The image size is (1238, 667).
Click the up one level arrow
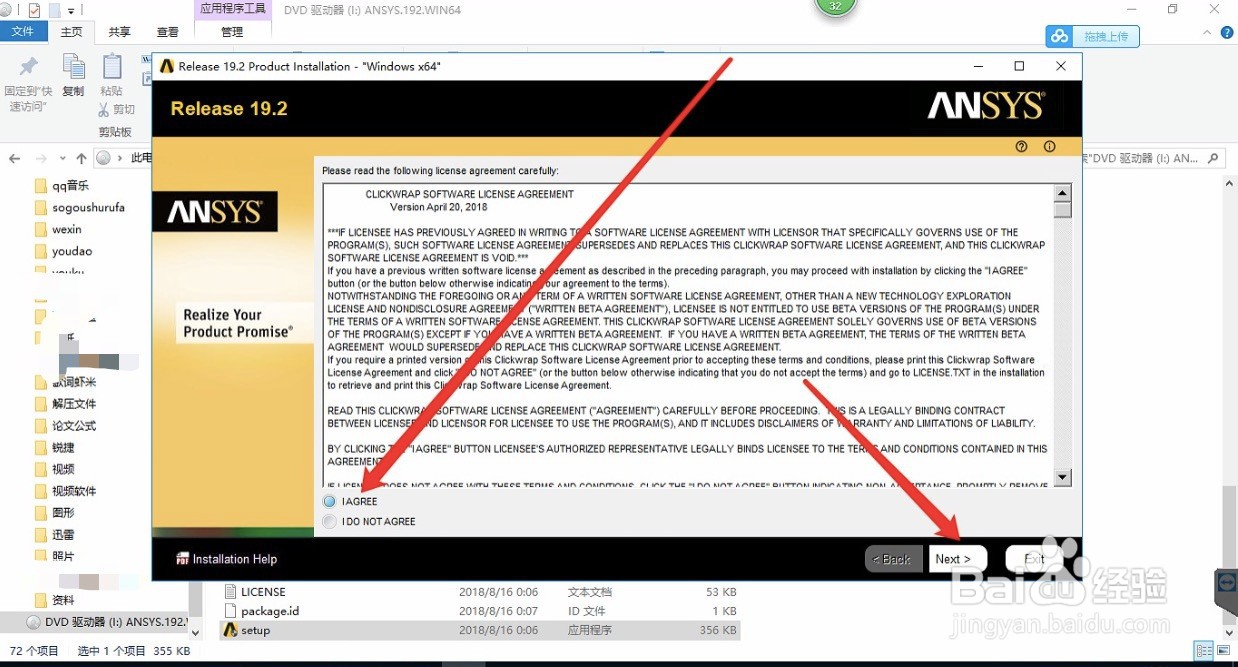click(x=81, y=158)
